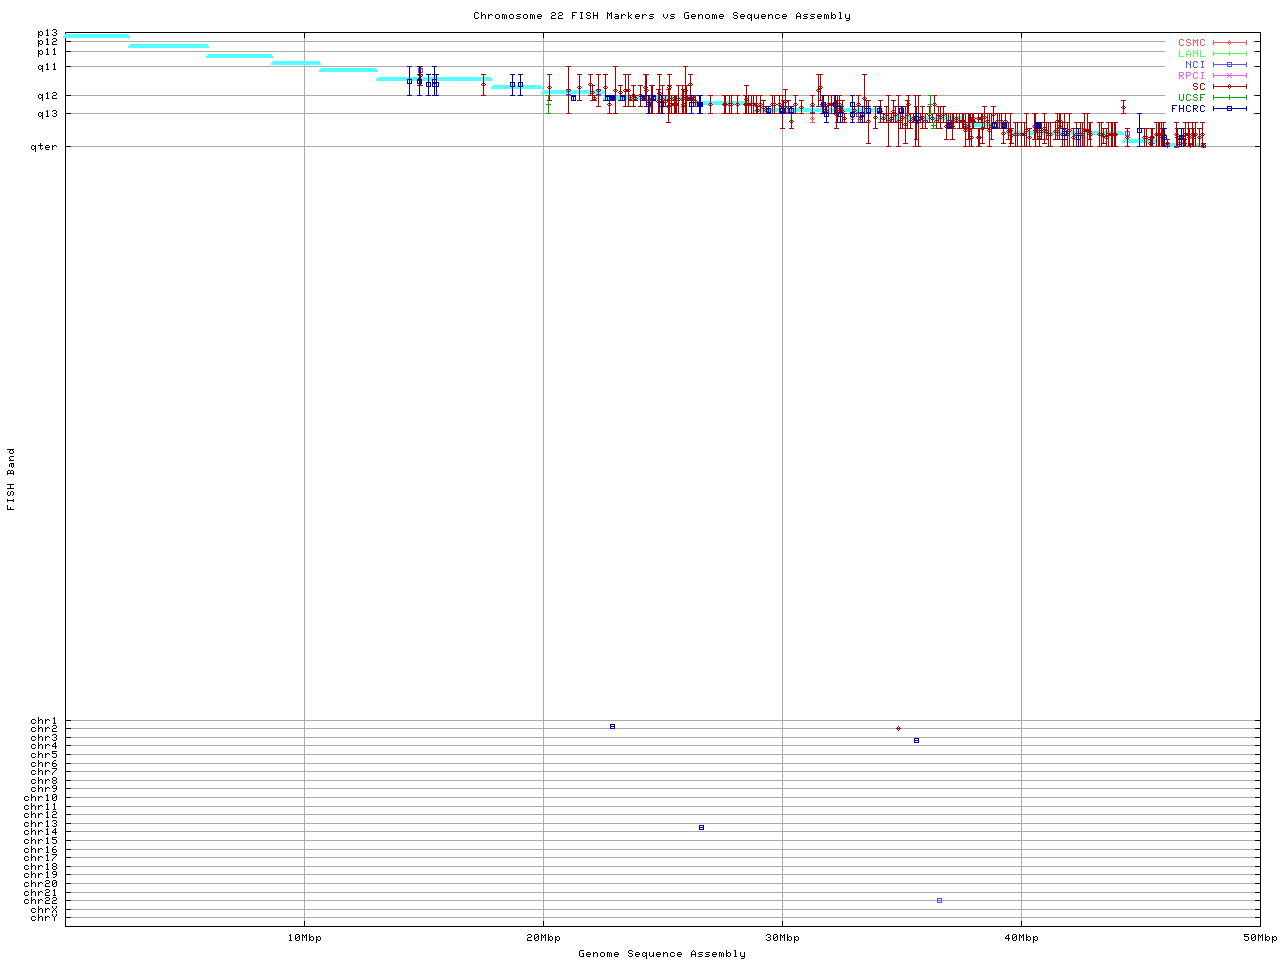This screenshot has width=1280, height=960.
Task: Click the chart title about Chromosome 22
Action: pos(662,15)
